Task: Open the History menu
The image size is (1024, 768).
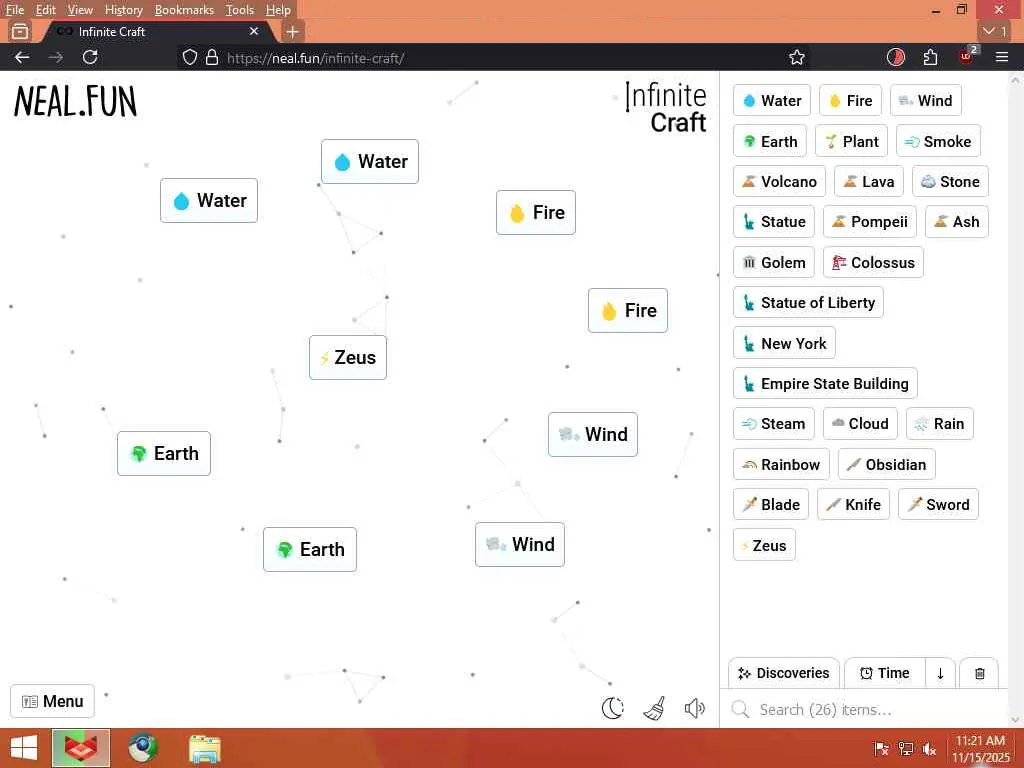Action: pos(123,10)
